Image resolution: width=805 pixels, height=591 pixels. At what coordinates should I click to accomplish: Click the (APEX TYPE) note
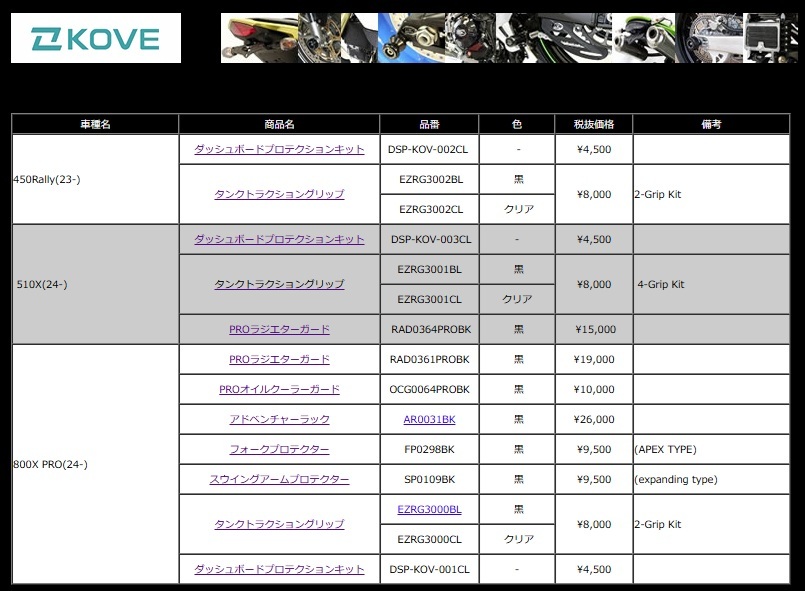tap(665, 449)
